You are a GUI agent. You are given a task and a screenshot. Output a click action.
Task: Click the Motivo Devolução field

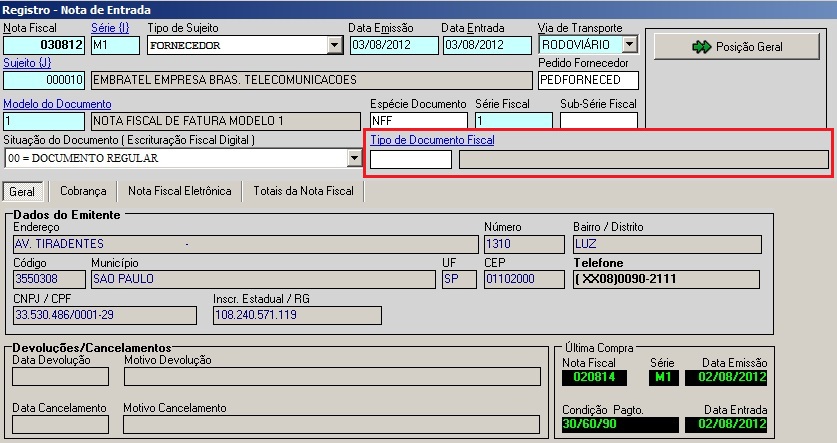(332, 376)
